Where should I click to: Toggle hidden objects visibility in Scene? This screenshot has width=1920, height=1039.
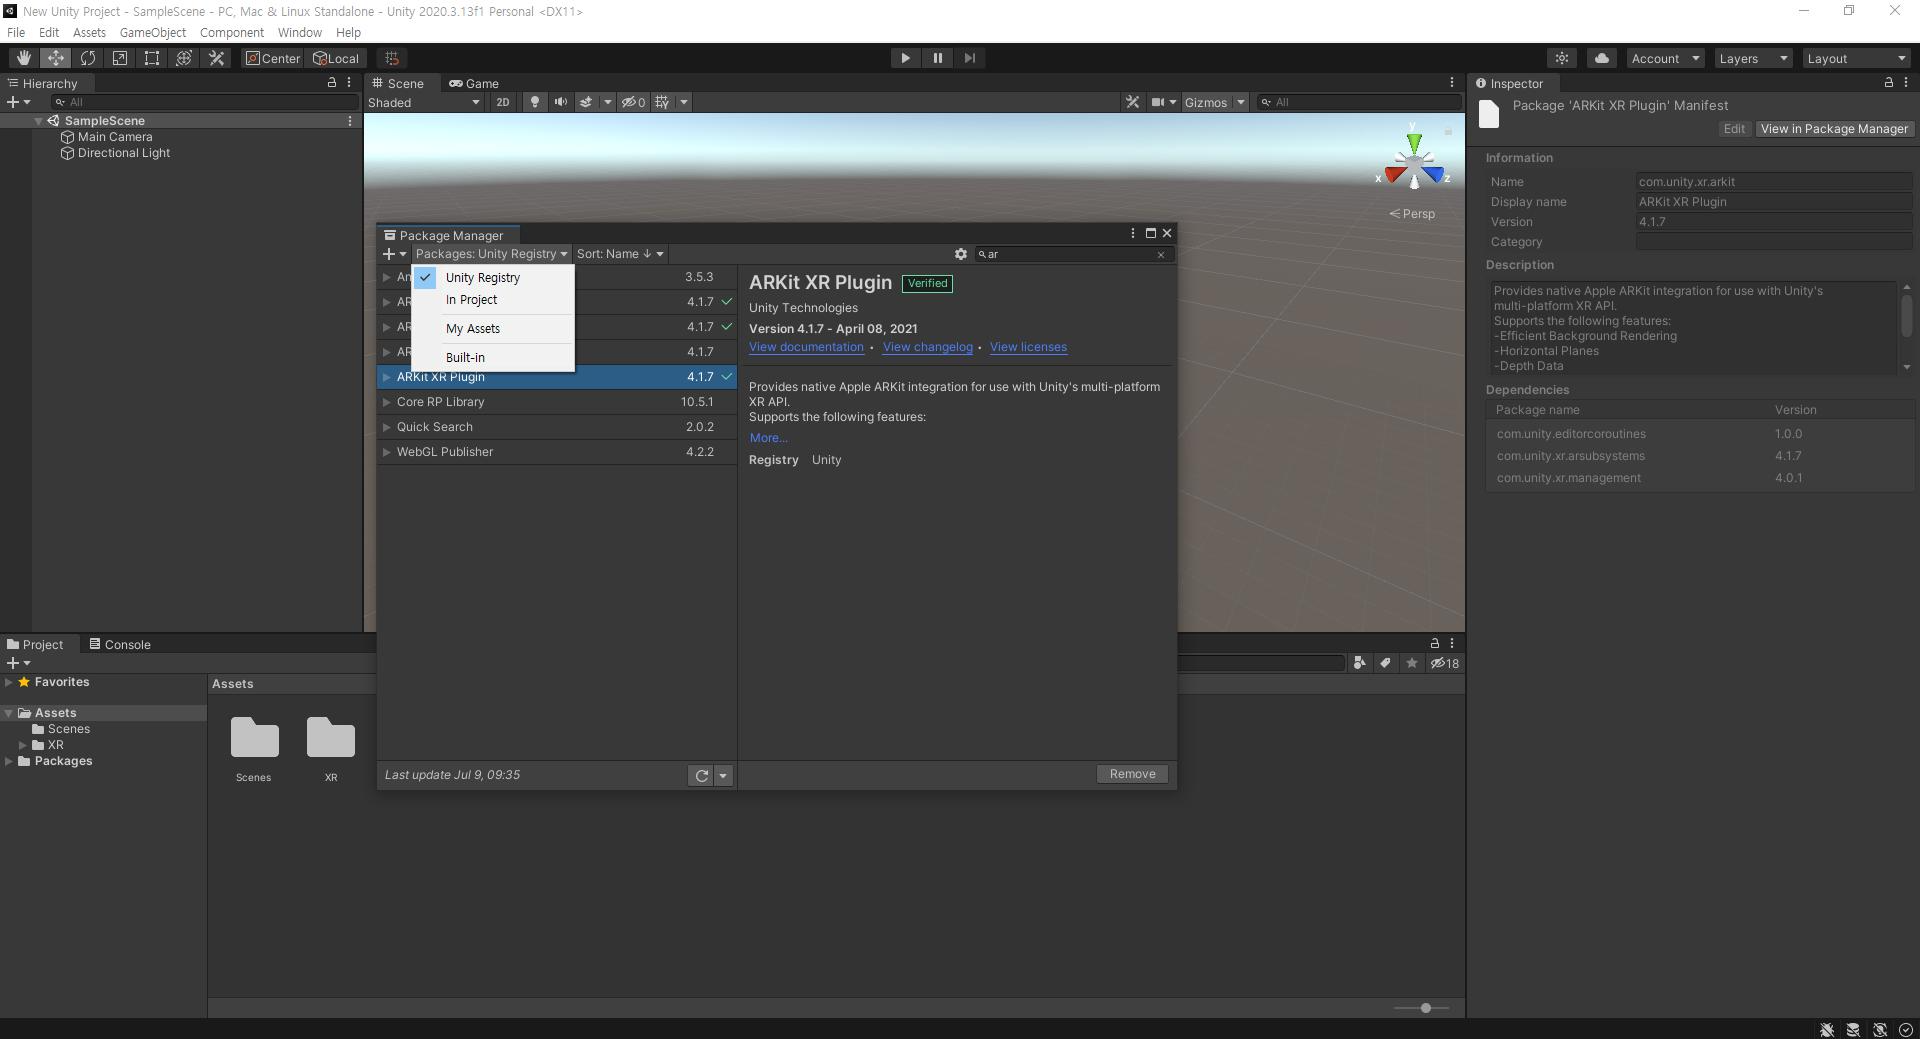tap(633, 102)
